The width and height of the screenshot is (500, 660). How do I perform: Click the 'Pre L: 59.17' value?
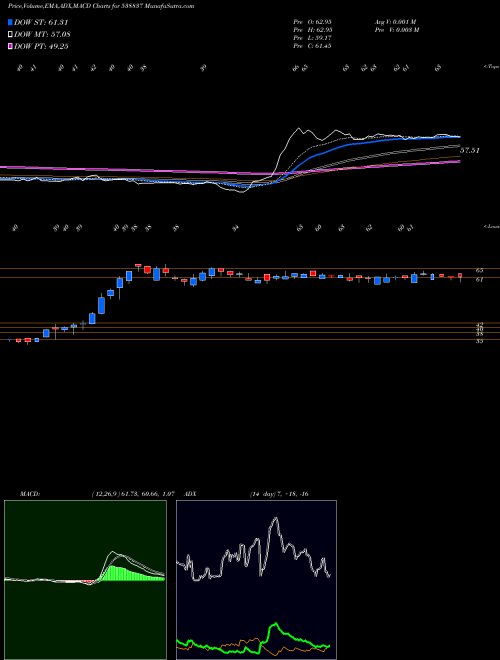312,38
